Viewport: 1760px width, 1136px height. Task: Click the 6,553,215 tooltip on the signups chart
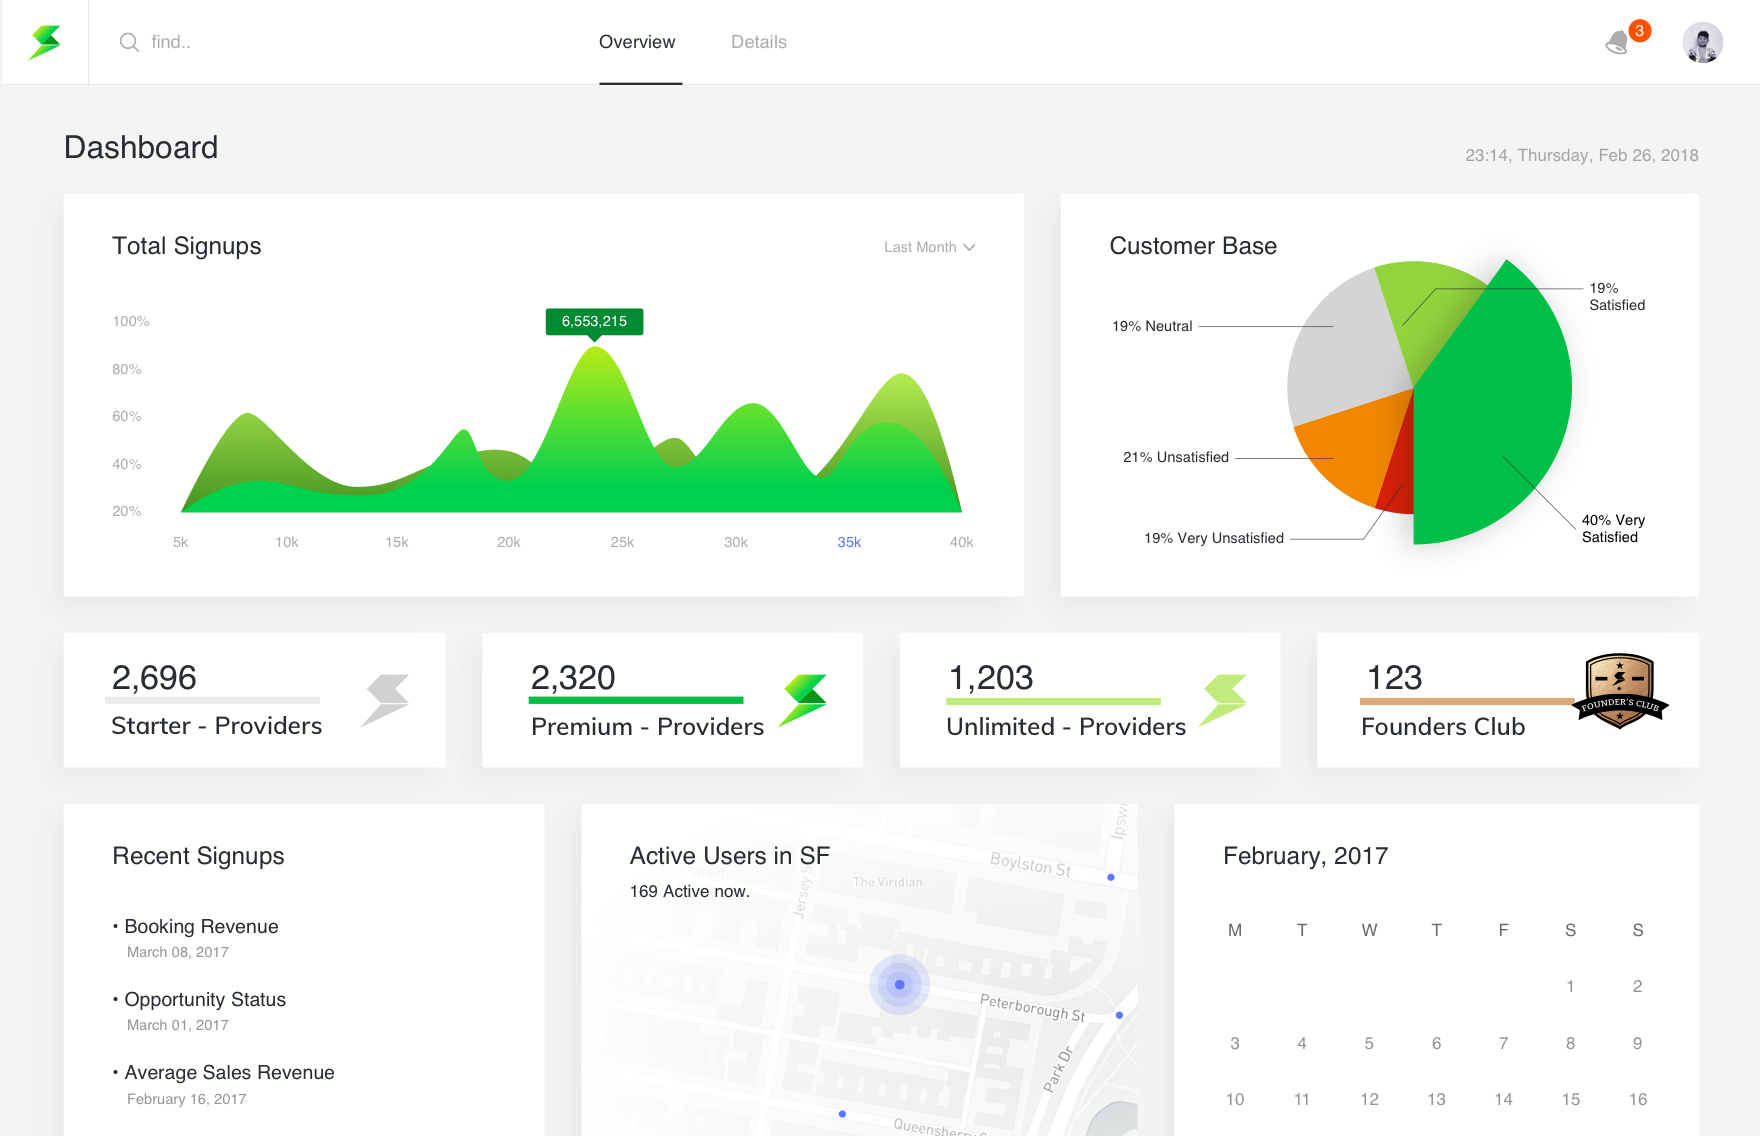pyautogui.click(x=595, y=321)
